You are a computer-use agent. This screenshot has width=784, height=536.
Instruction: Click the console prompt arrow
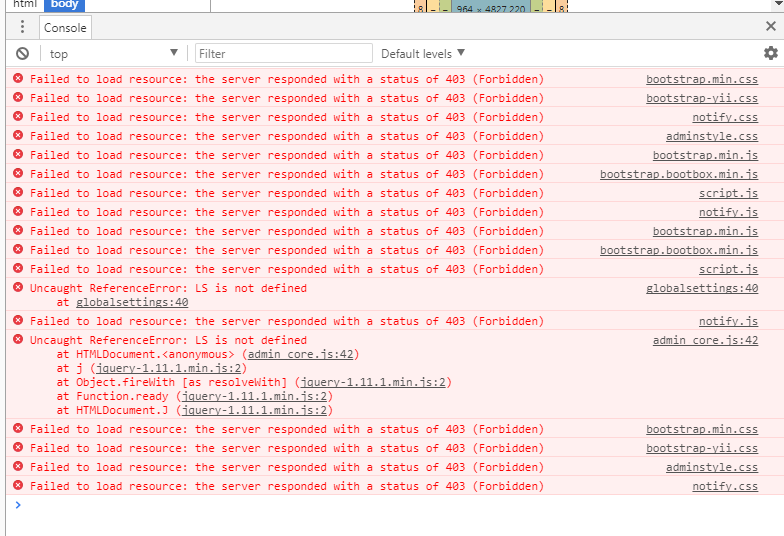click(17, 505)
